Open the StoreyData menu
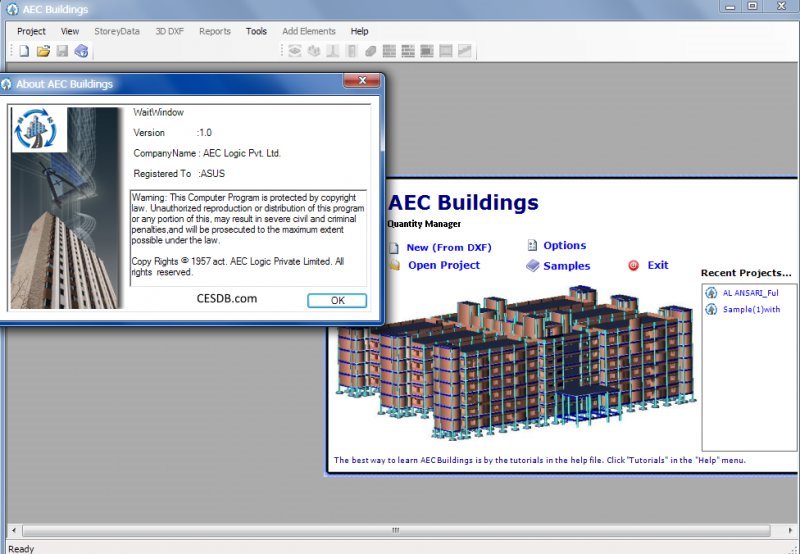 click(x=117, y=31)
